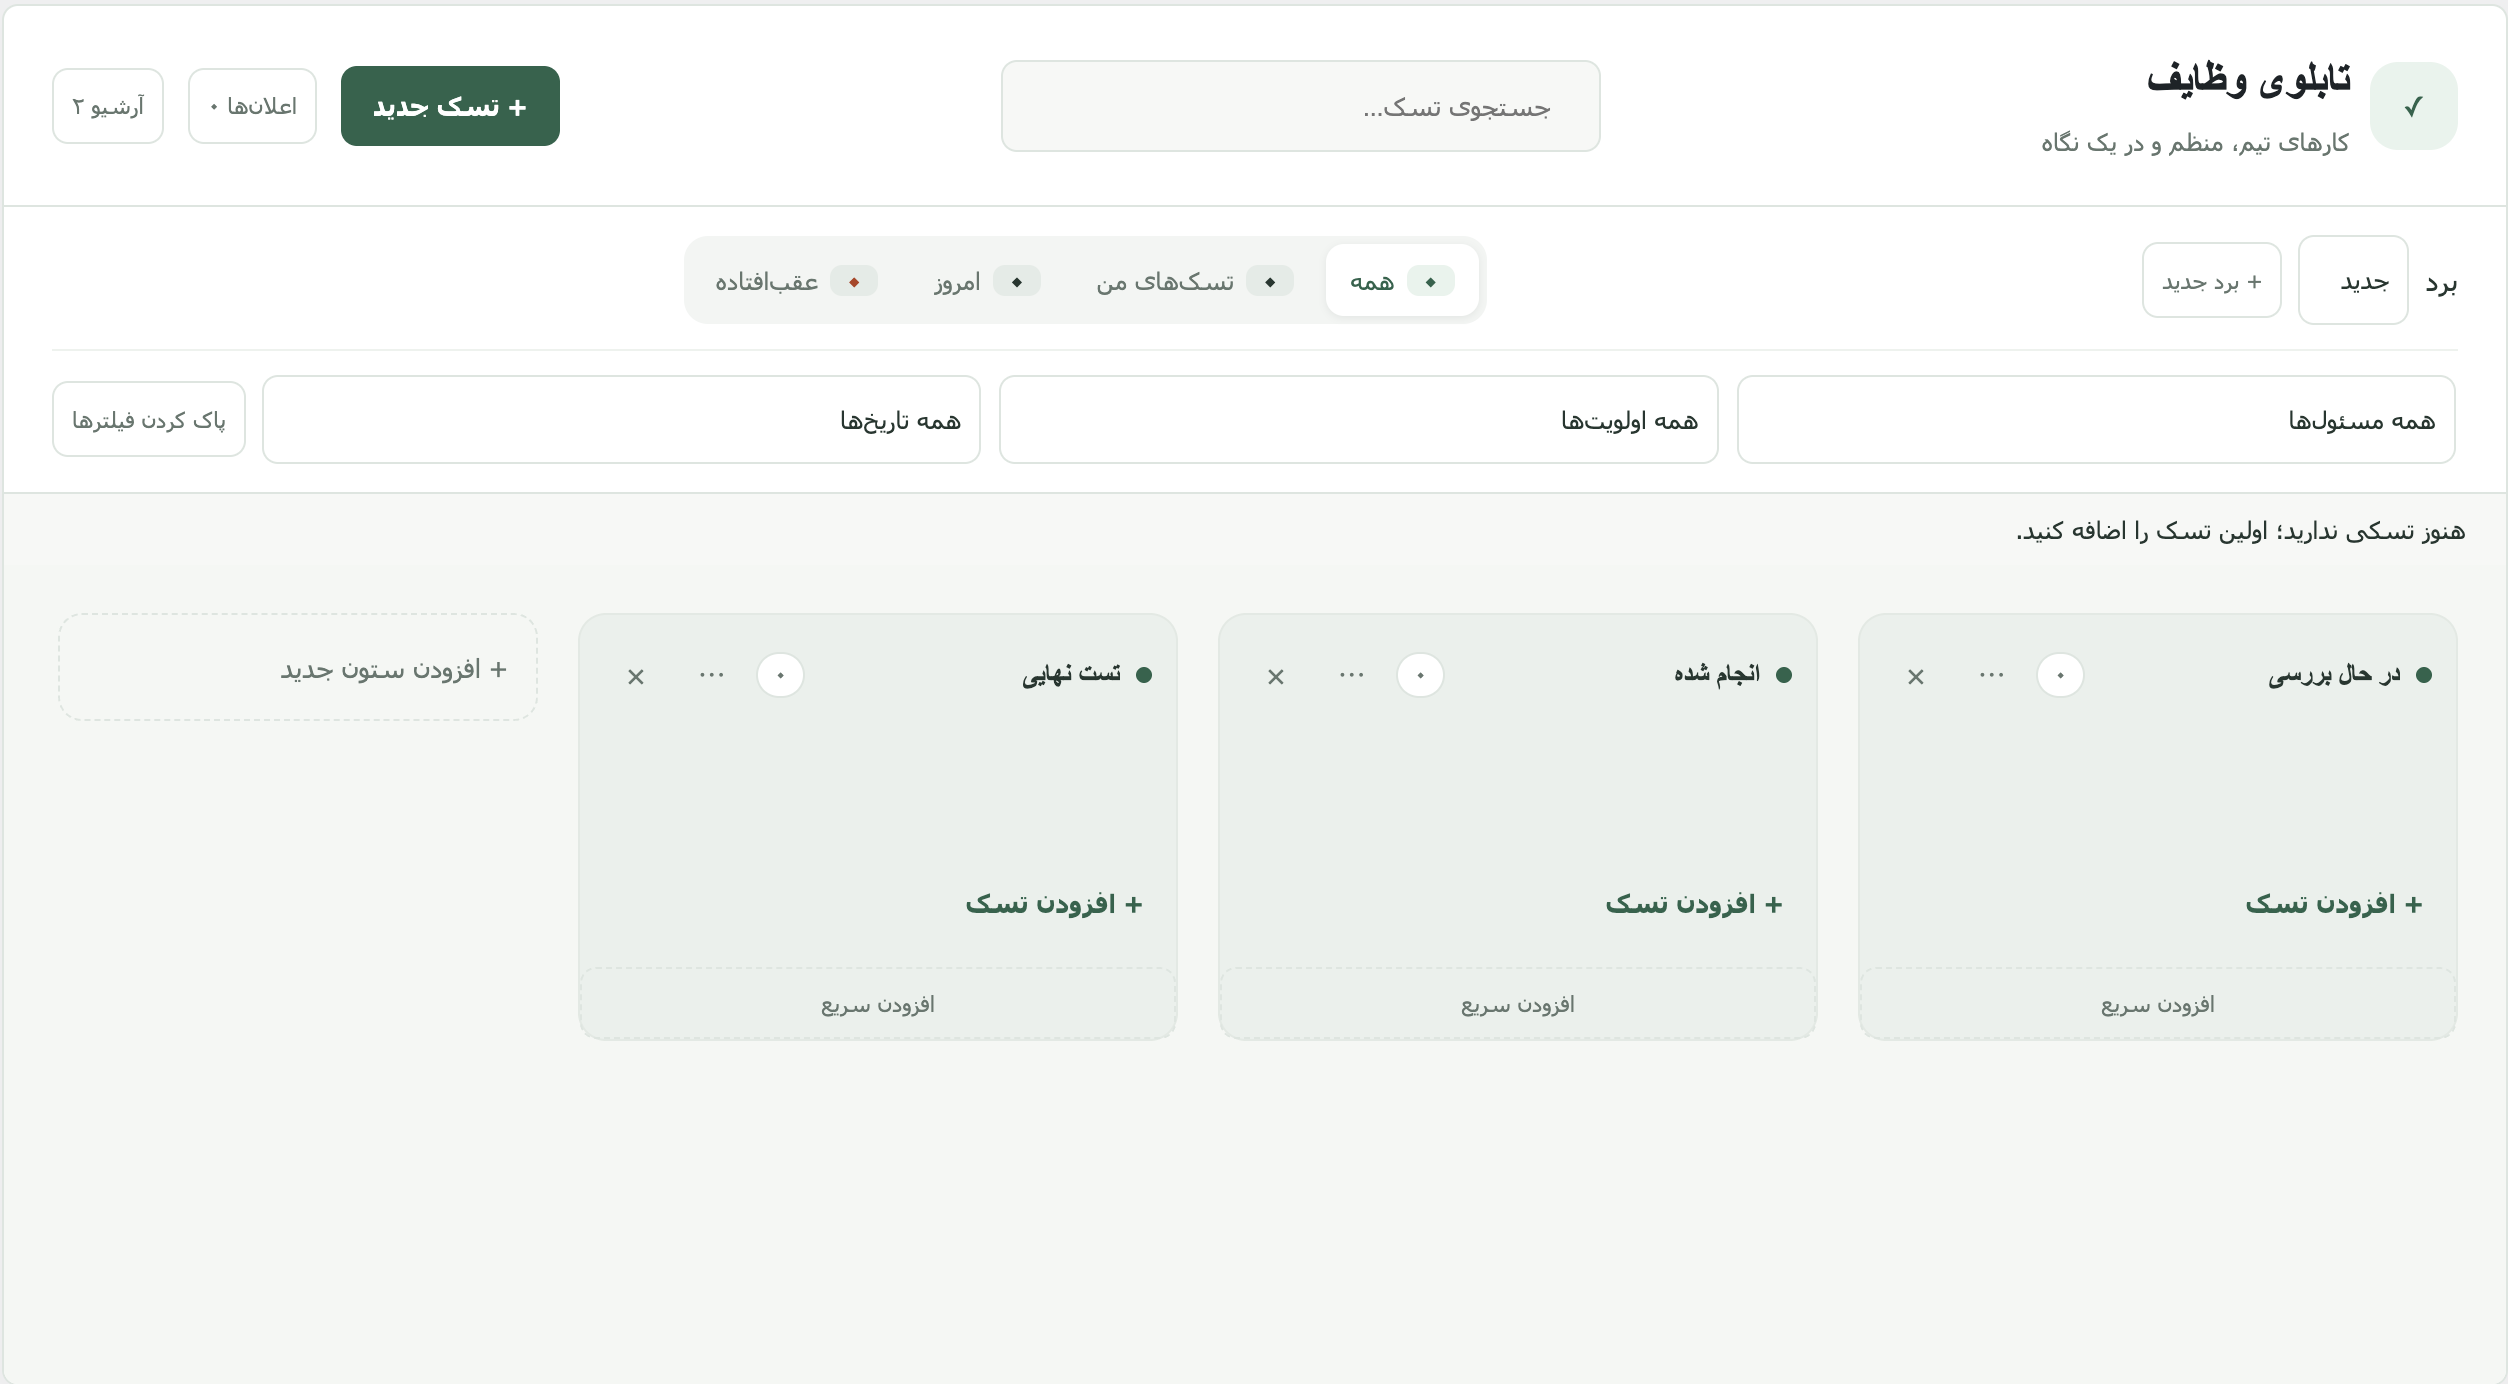Click + افزودن تسک in در حال بررسی column
Screen dimensions: 2508x1384
pyautogui.click(x=2334, y=904)
